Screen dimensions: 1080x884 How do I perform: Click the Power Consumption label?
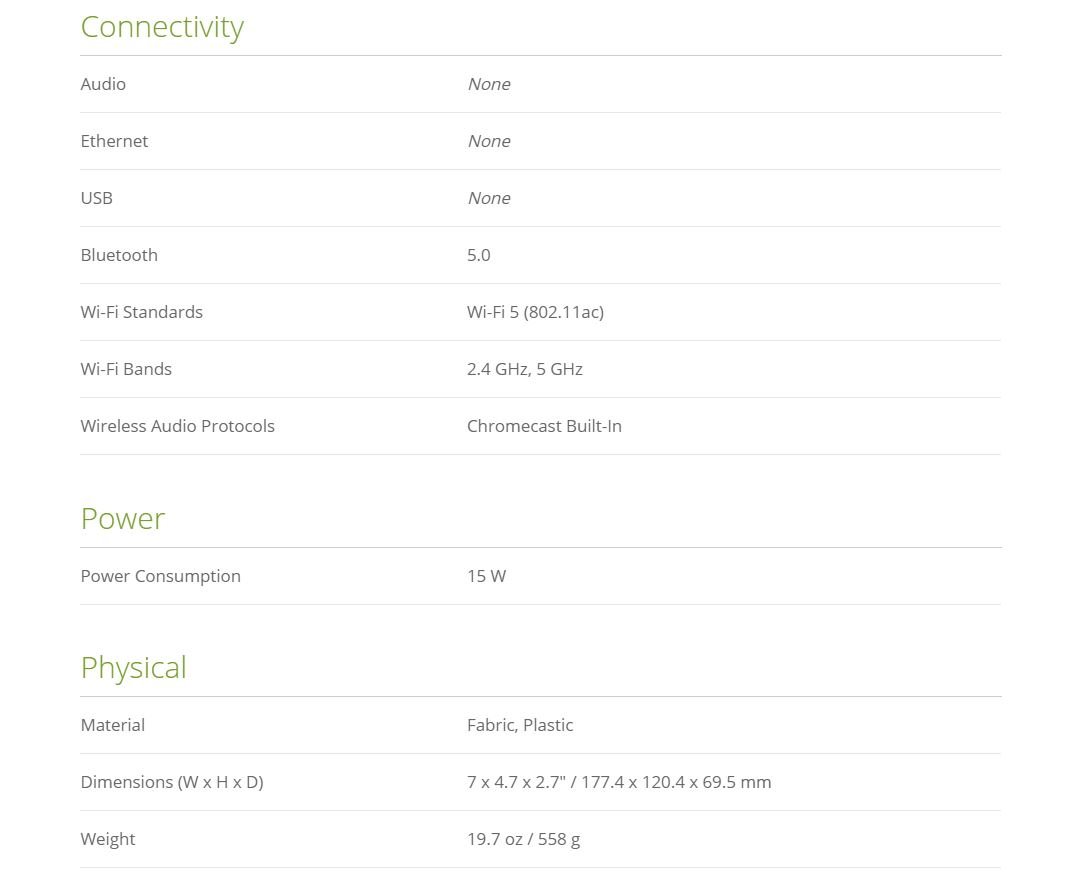click(161, 576)
